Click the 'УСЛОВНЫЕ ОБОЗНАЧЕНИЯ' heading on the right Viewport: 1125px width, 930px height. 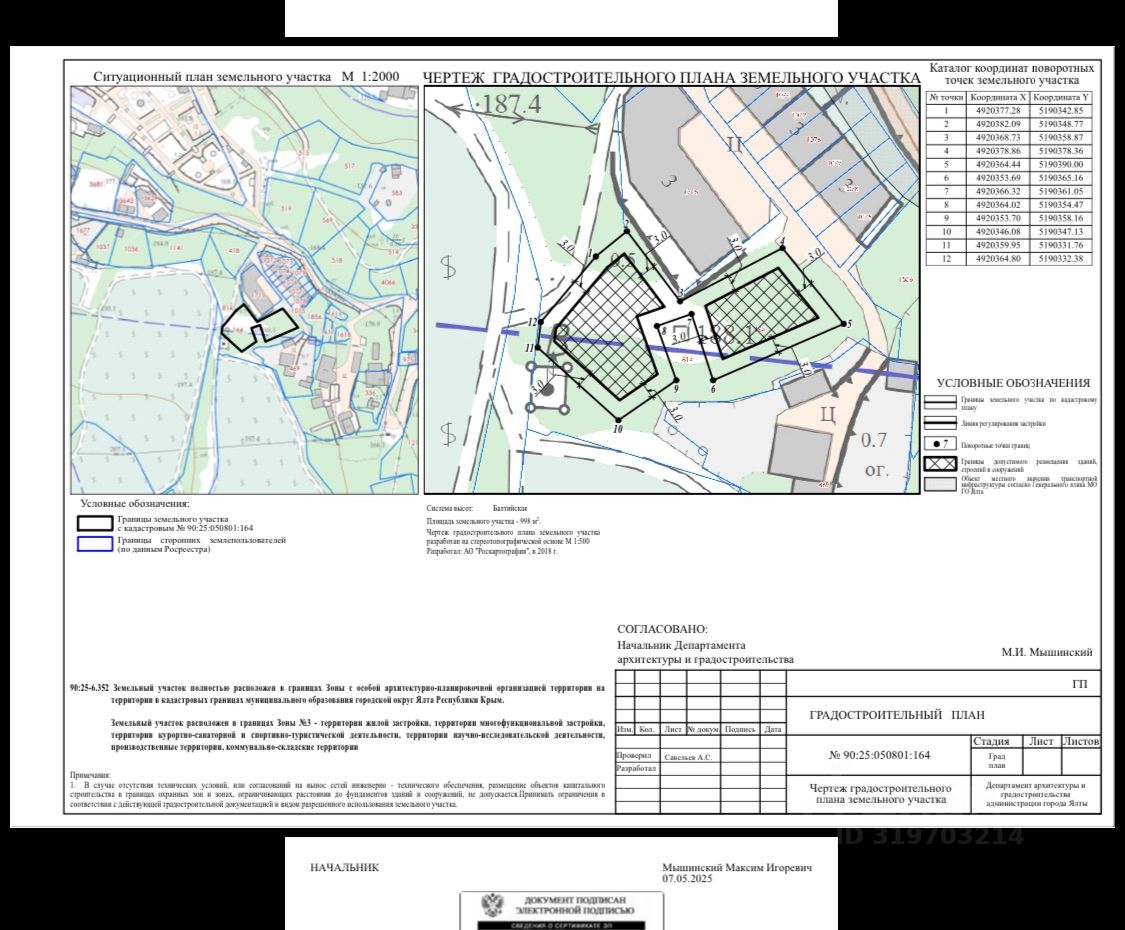1013,383
